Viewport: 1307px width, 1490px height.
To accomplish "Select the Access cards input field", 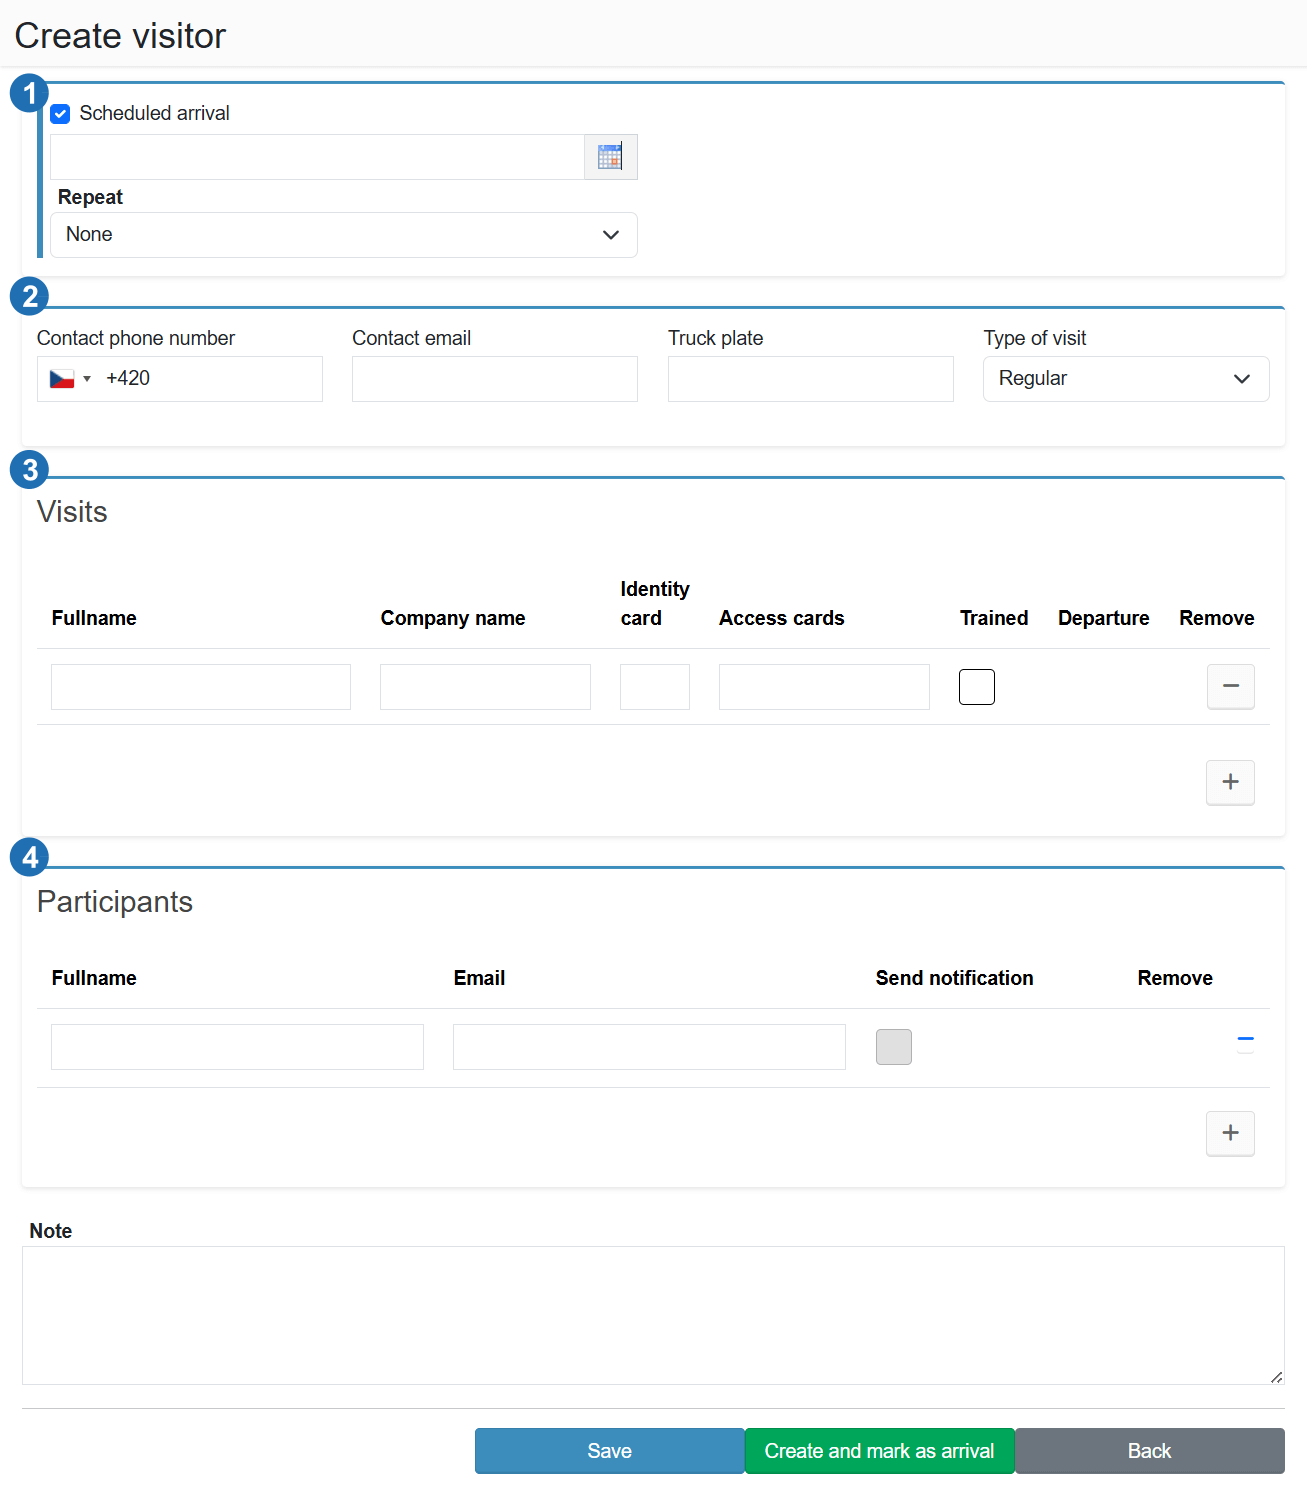I will 823,687.
